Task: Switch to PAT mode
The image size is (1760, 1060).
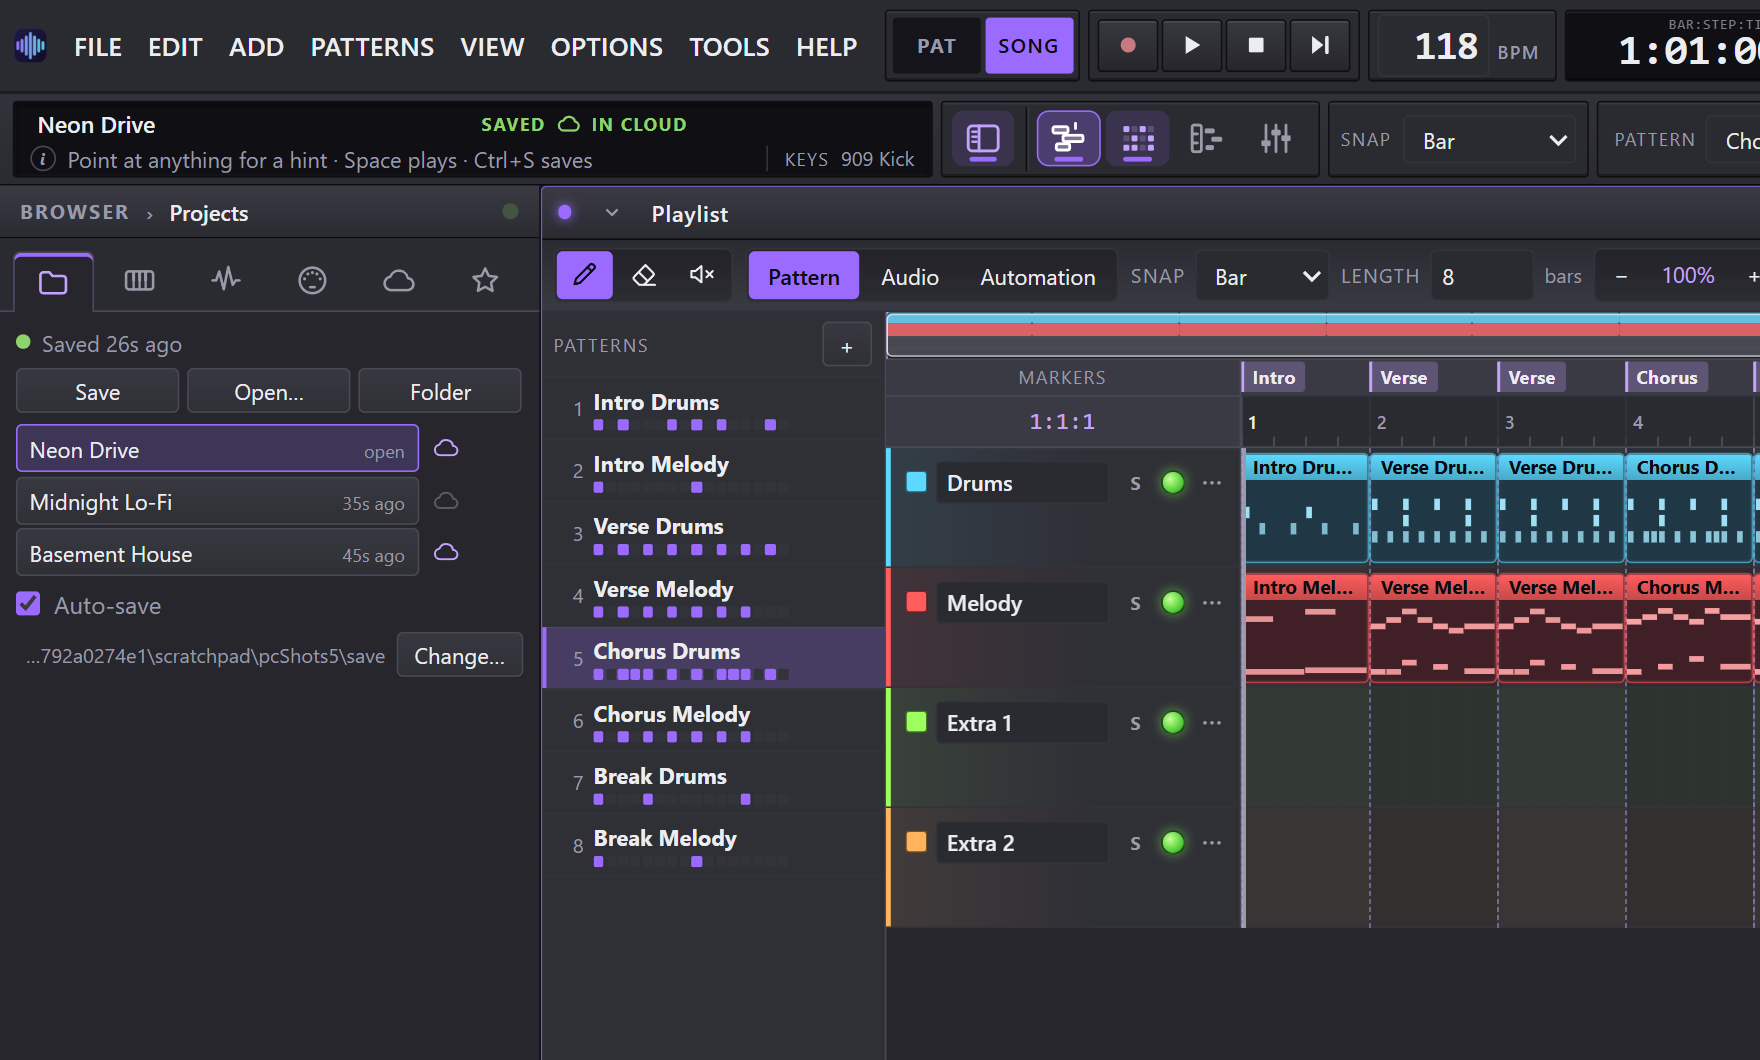Action: (x=936, y=46)
